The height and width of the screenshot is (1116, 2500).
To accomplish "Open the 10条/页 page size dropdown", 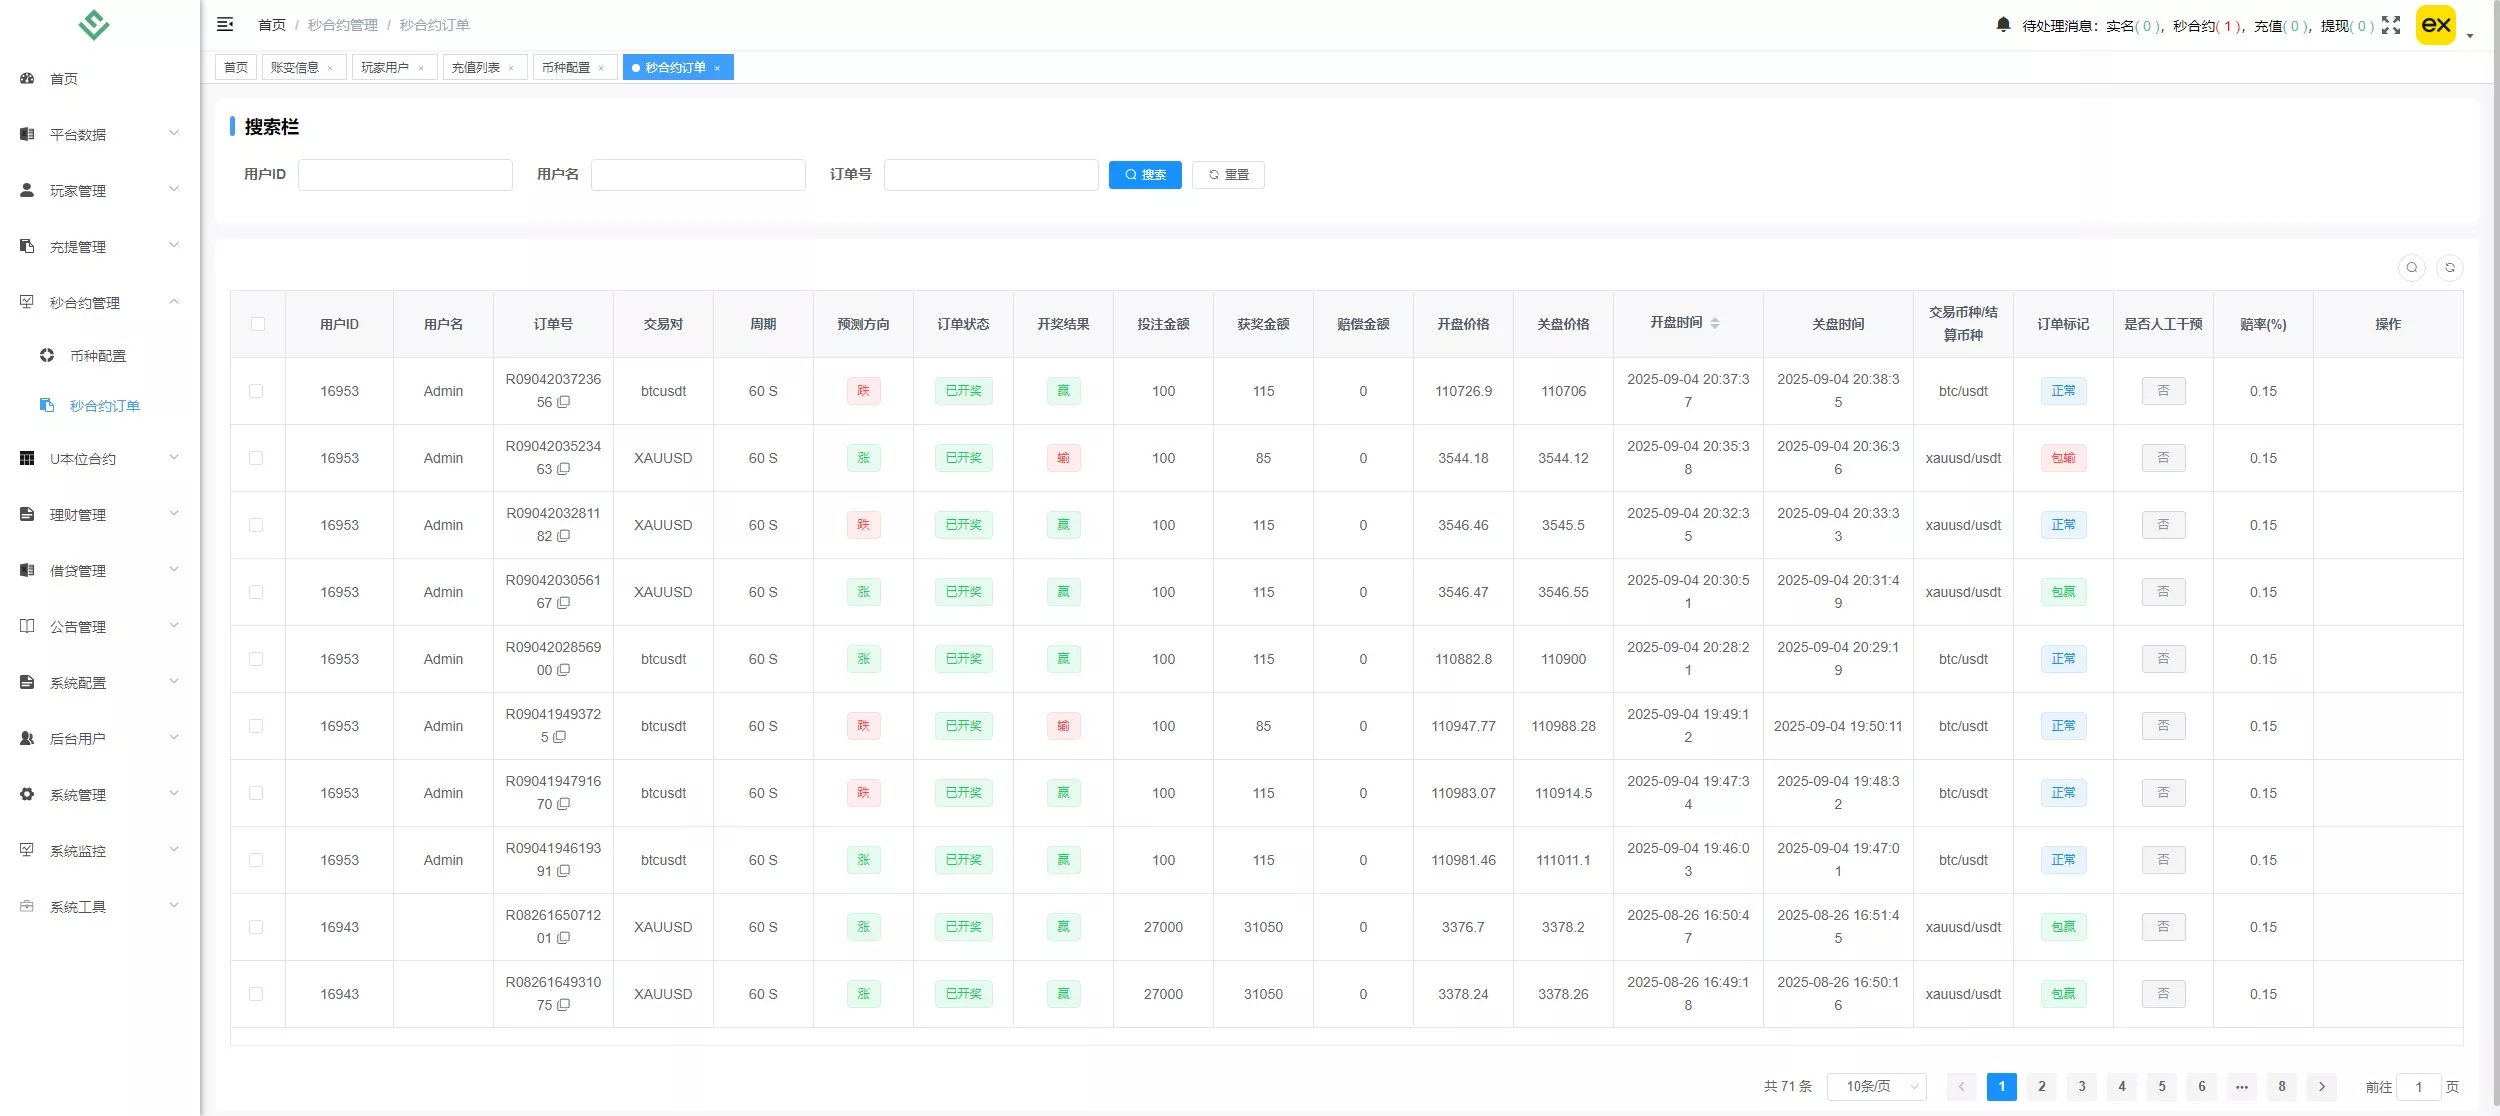I will tap(1876, 1087).
